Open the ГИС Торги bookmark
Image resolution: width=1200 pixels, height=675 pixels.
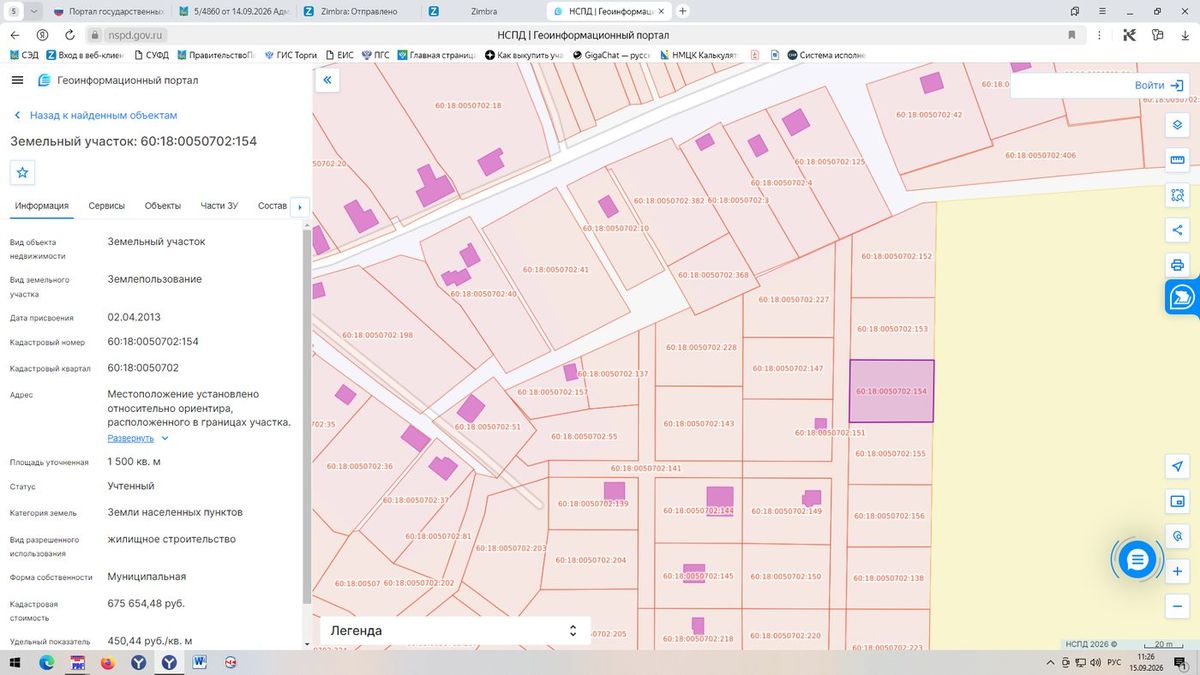click(x=290, y=55)
